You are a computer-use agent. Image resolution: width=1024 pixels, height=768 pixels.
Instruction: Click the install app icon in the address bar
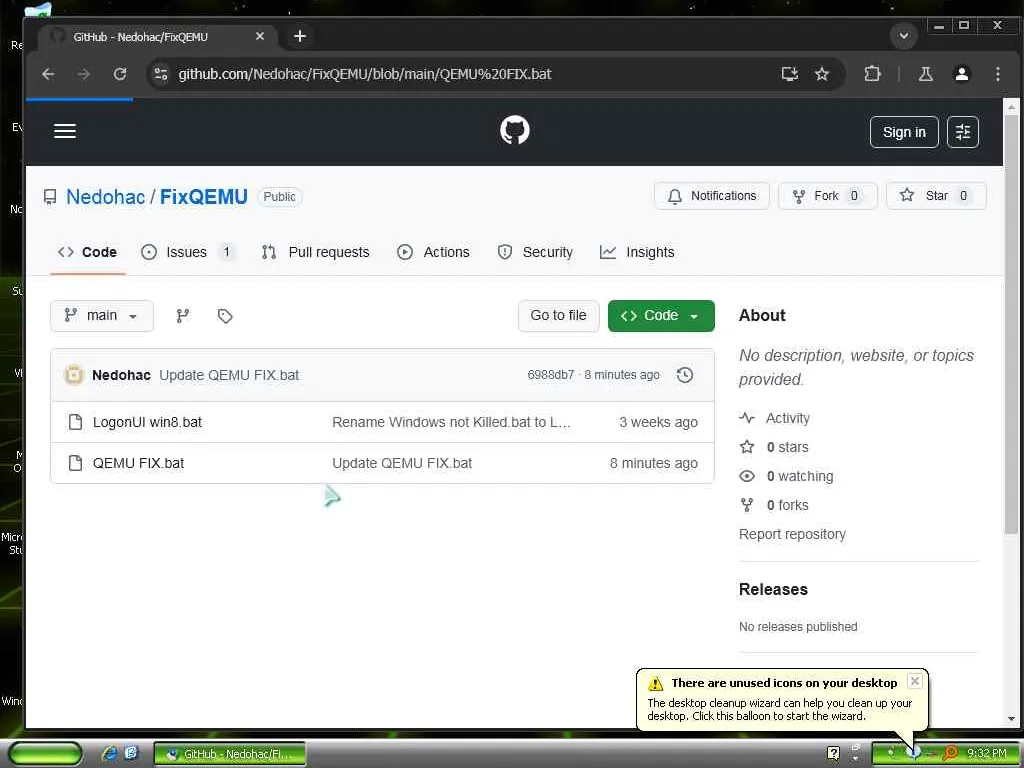point(790,74)
